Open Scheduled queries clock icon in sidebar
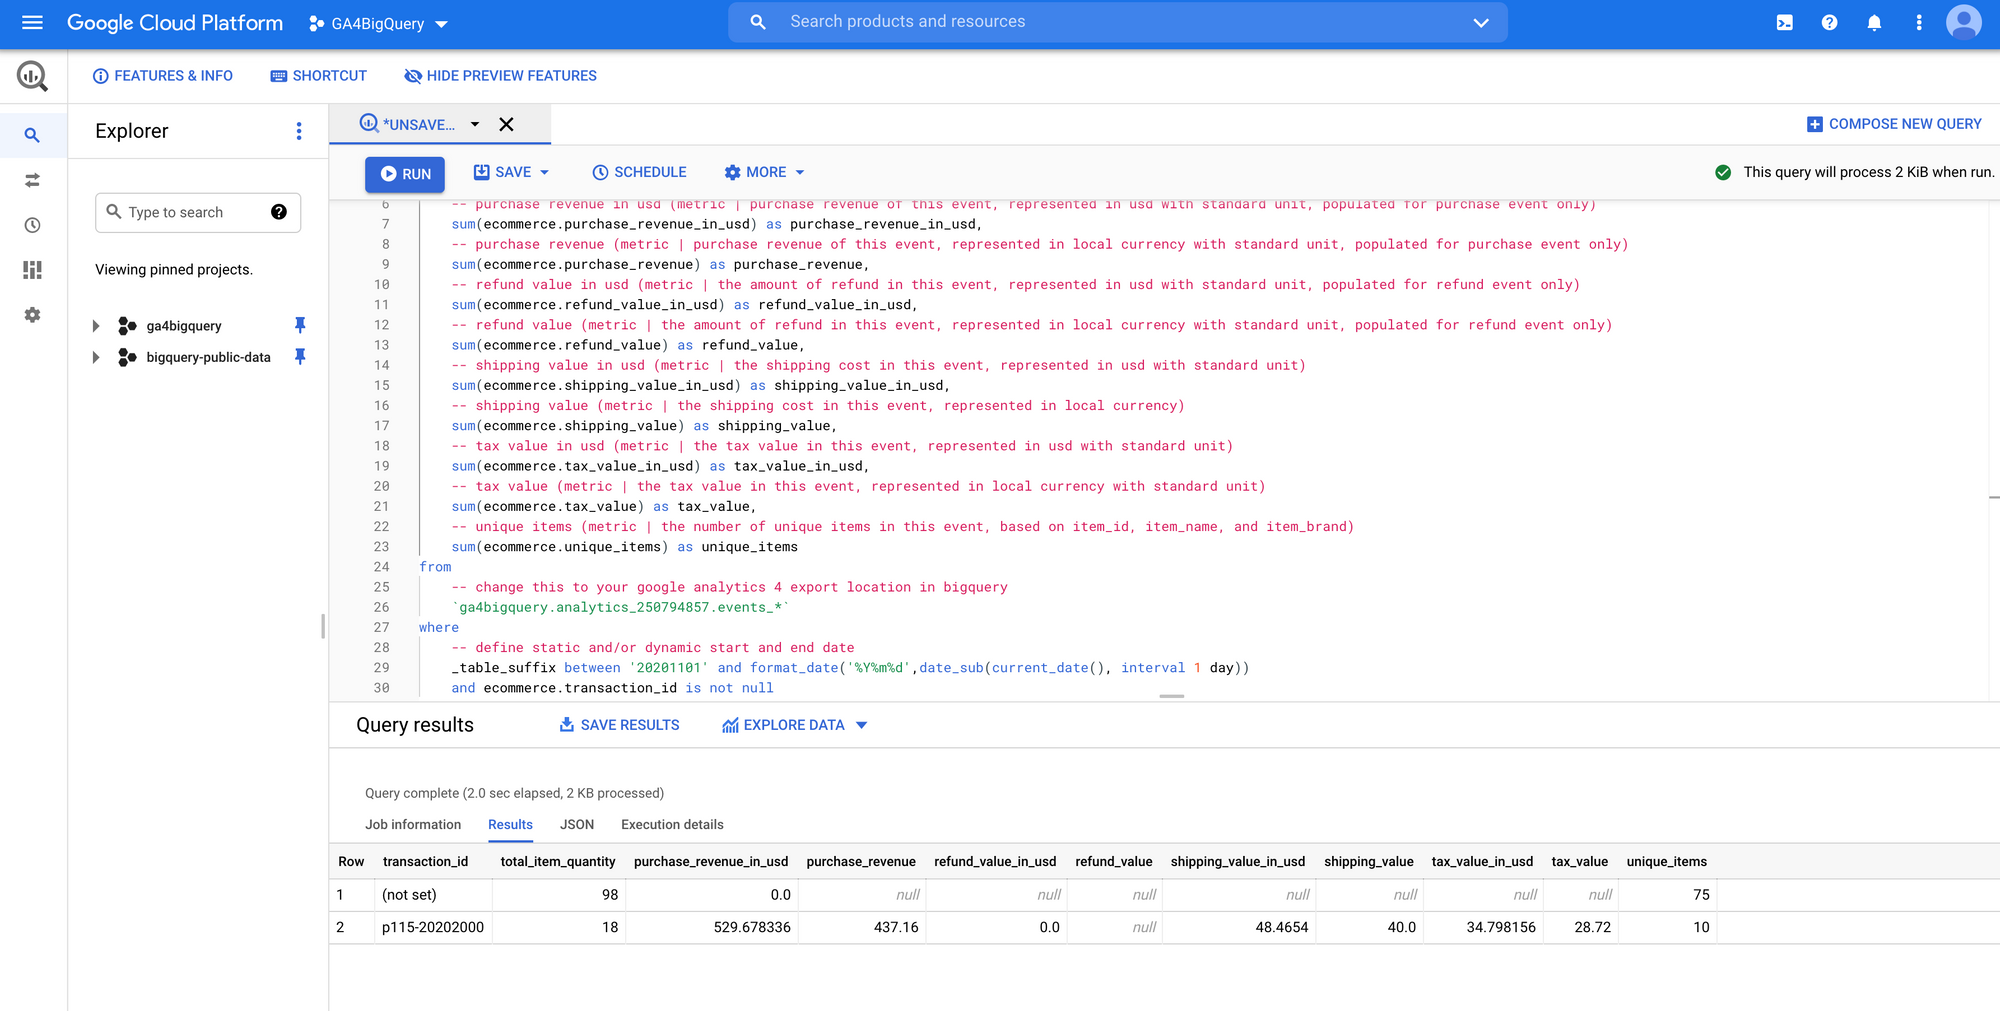 pos(32,225)
